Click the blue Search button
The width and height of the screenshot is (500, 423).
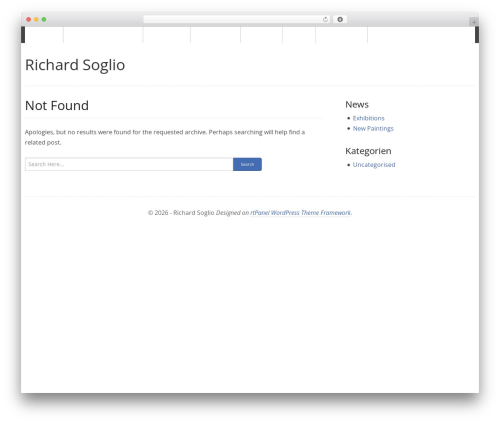[x=247, y=164]
